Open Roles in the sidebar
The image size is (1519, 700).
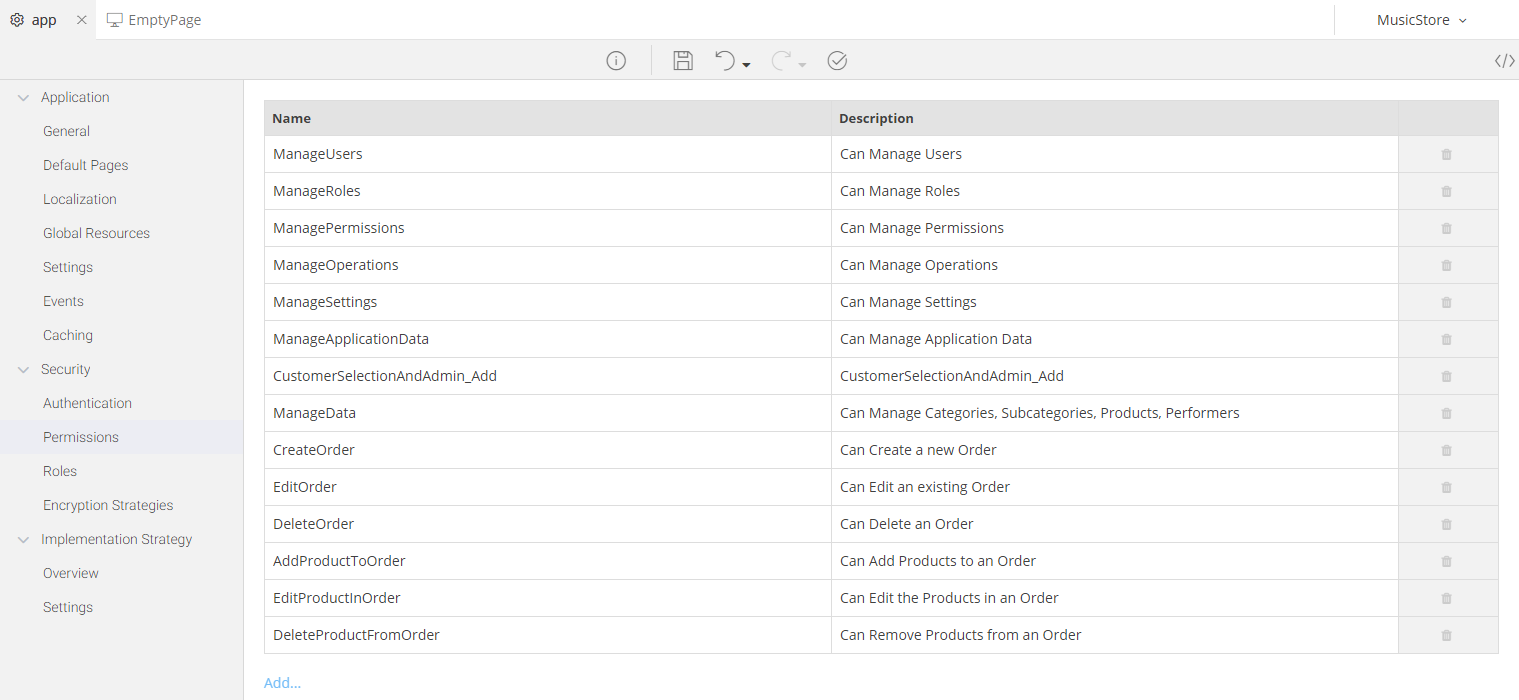[60, 471]
